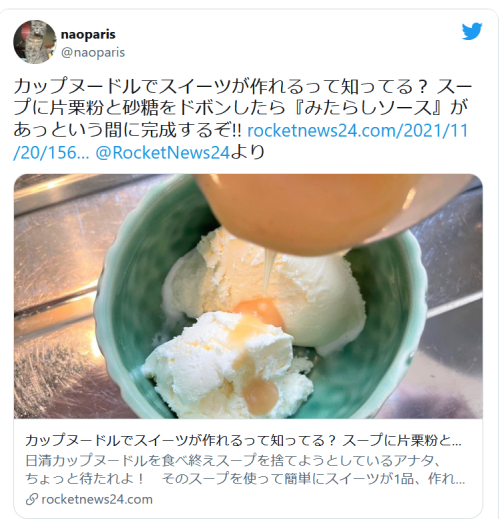Open the rocketnews24.com/2021/11 article URL
This screenshot has height=519, width=500.
pos(358,131)
